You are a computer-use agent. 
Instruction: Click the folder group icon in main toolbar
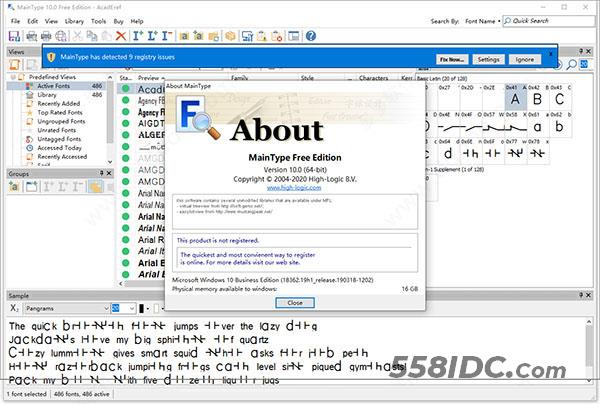point(214,36)
